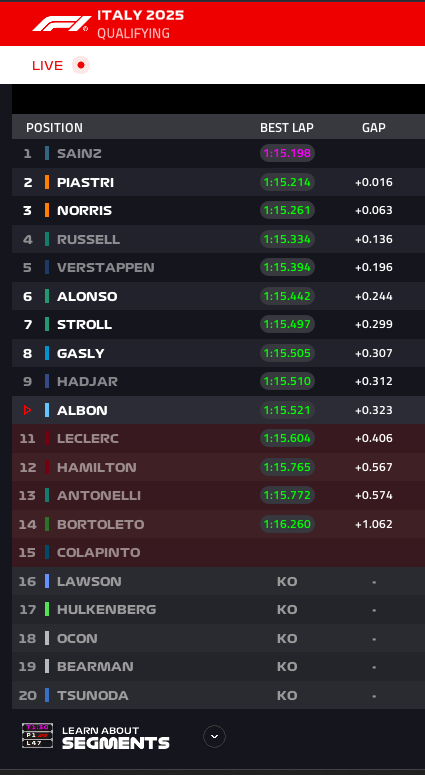
Task: Click the GAP column header
Action: point(374,128)
